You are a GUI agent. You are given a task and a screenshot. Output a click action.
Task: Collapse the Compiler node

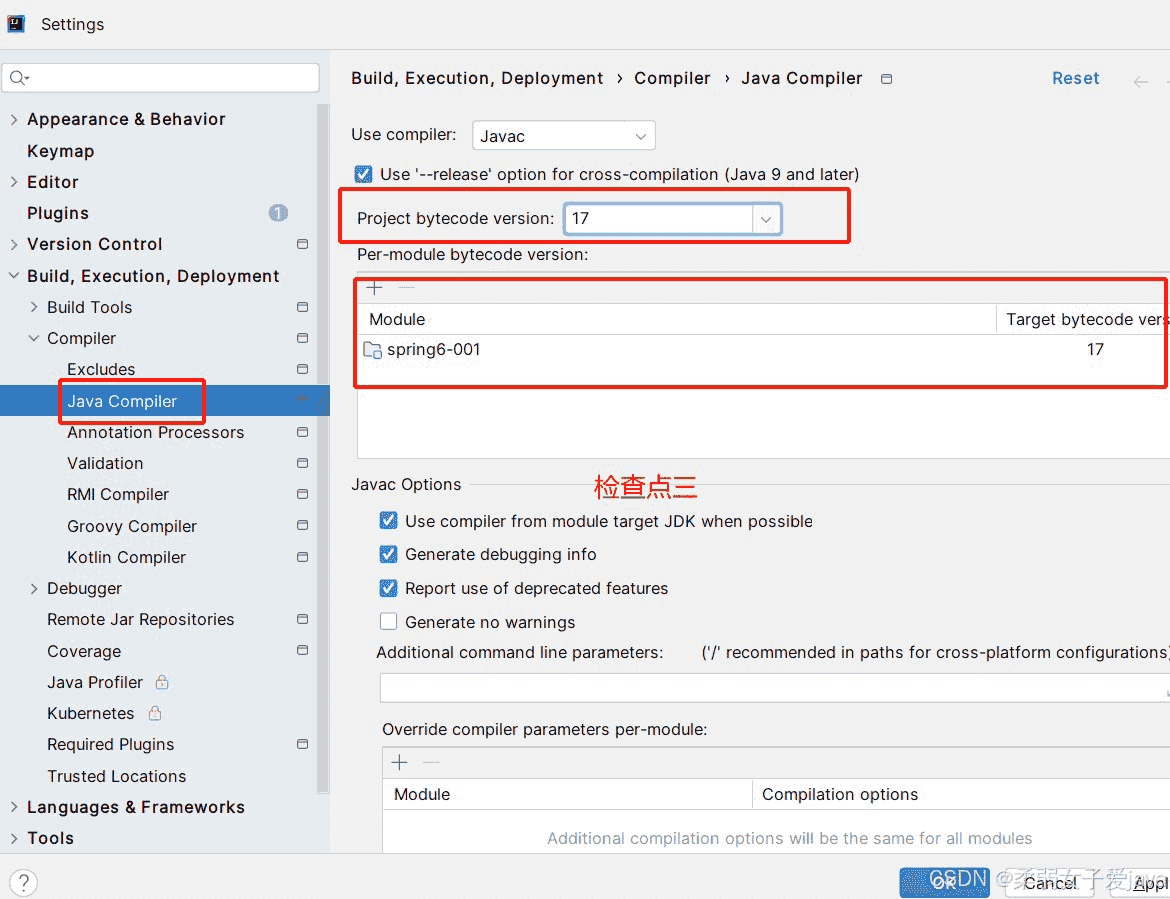click(x=34, y=338)
